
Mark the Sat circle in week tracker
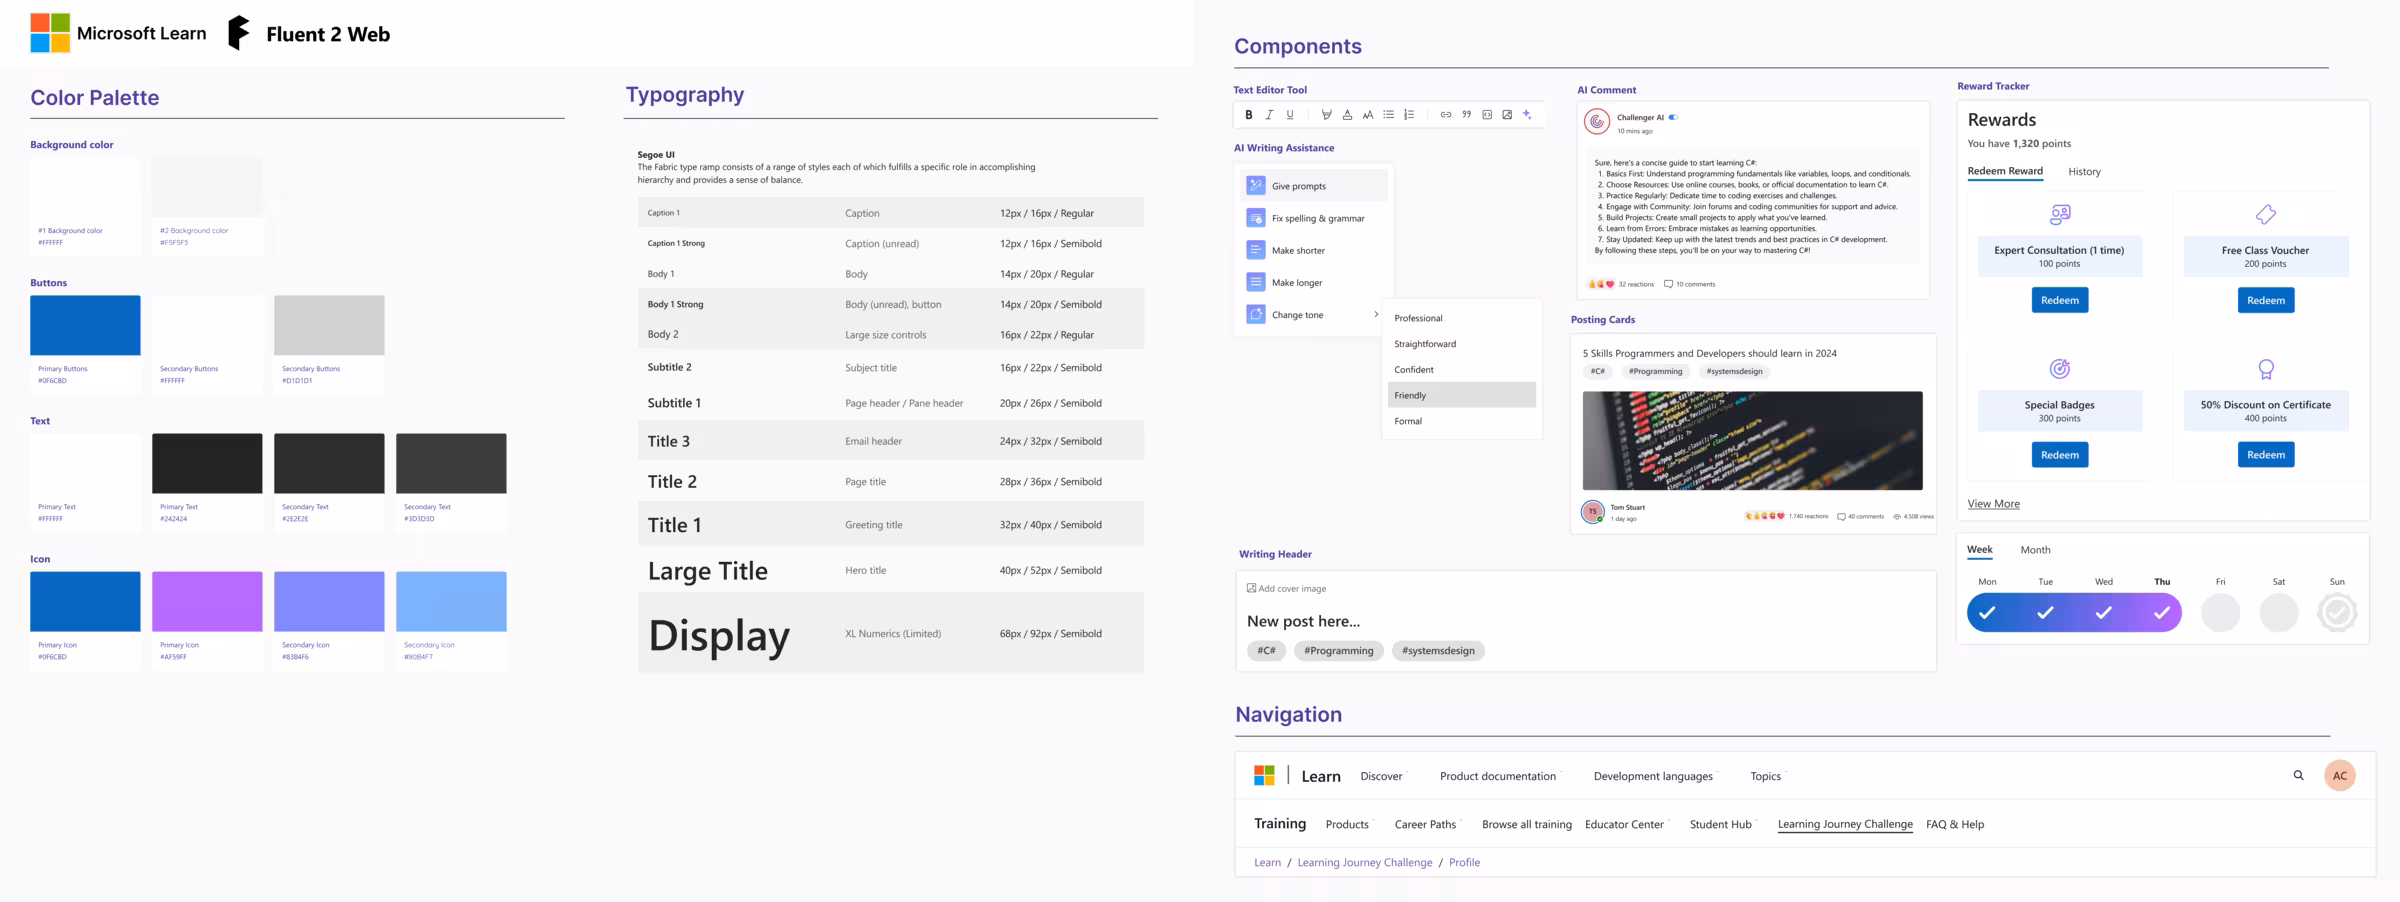point(2279,612)
